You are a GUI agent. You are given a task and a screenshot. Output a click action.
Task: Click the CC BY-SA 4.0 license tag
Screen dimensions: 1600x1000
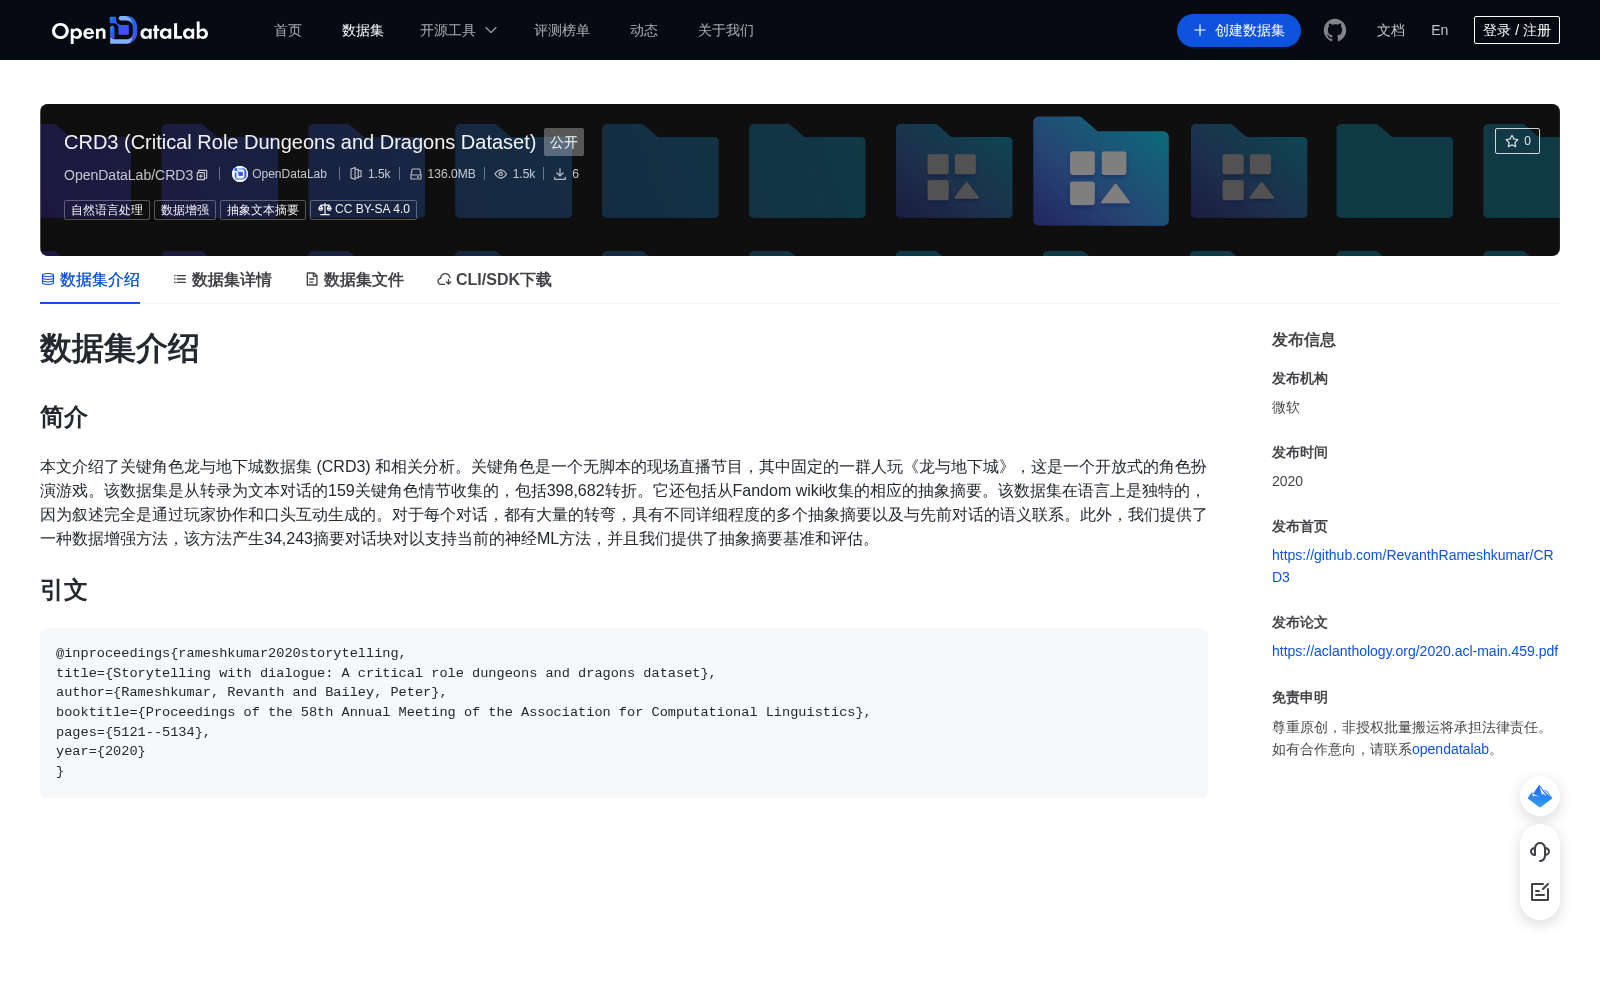[x=363, y=210]
